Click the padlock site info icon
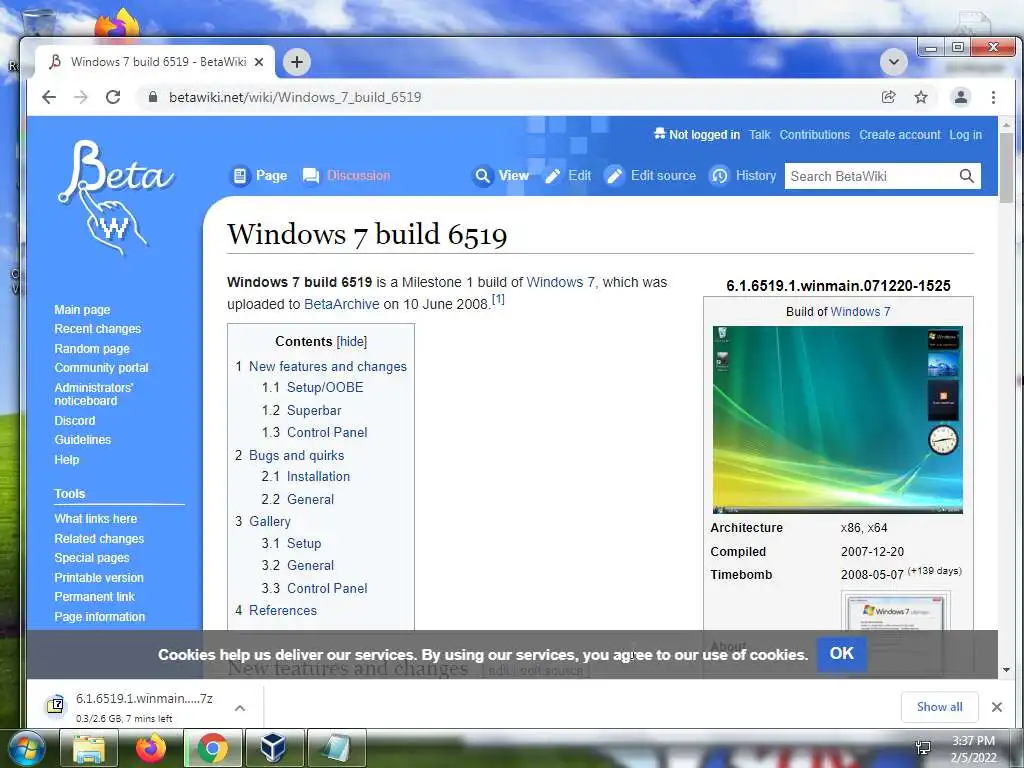Viewport: 1024px width, 768px height. pyautogui.click(x=153, y=97)
